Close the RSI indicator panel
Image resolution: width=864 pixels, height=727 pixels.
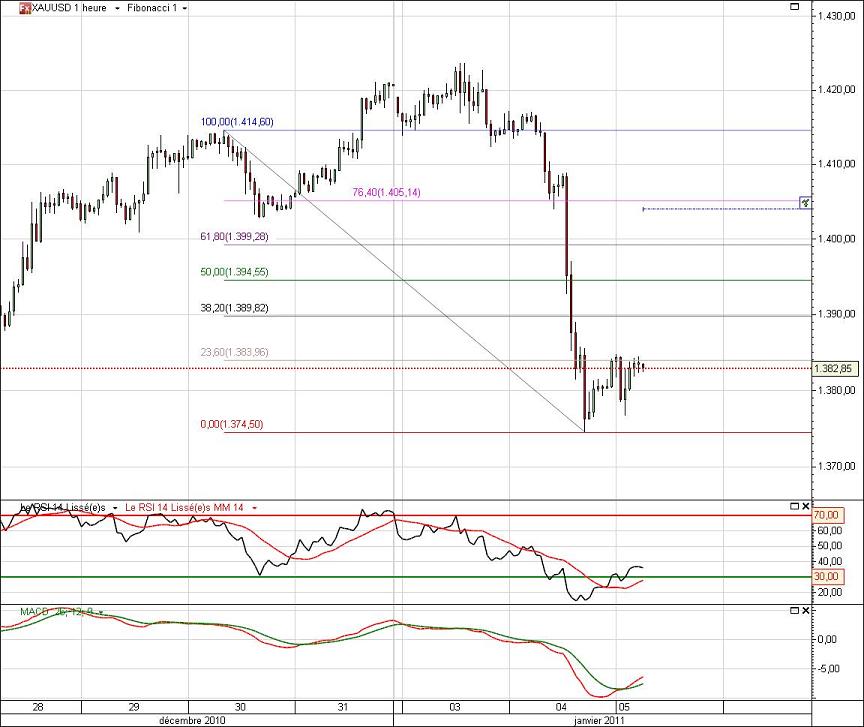click(x=806, y=506)
